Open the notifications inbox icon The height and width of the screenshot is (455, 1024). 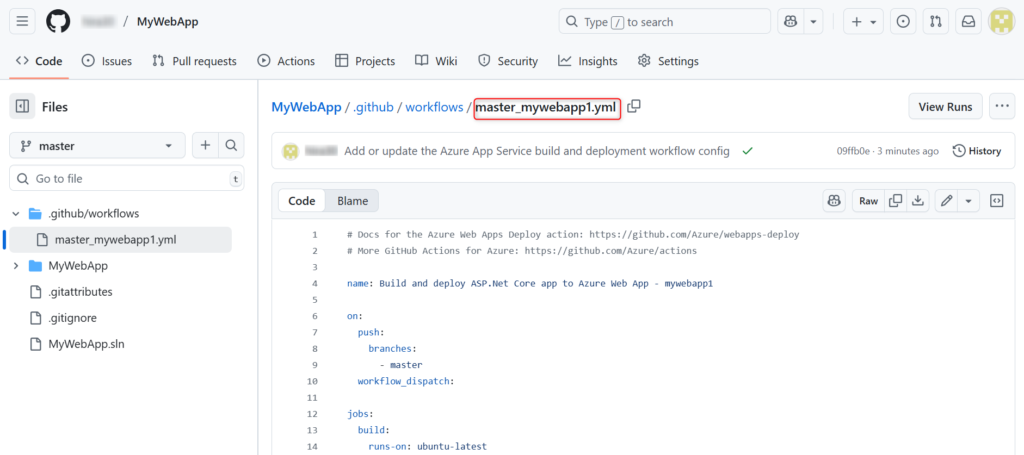tap(968, 22)
